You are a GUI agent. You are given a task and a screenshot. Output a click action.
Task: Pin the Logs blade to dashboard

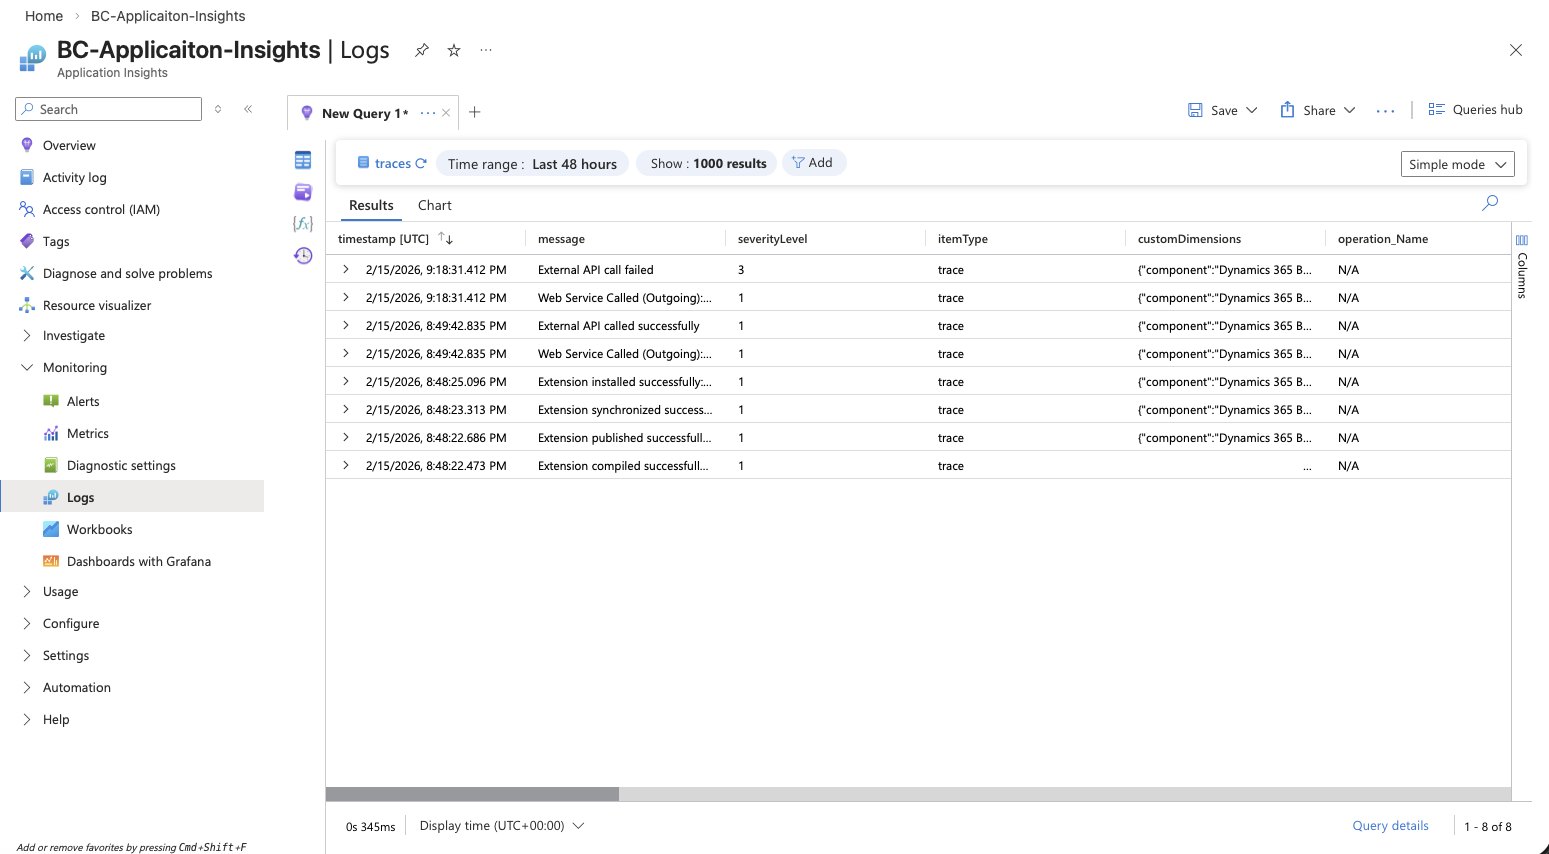pyautogui.click(x=422, y=50)
